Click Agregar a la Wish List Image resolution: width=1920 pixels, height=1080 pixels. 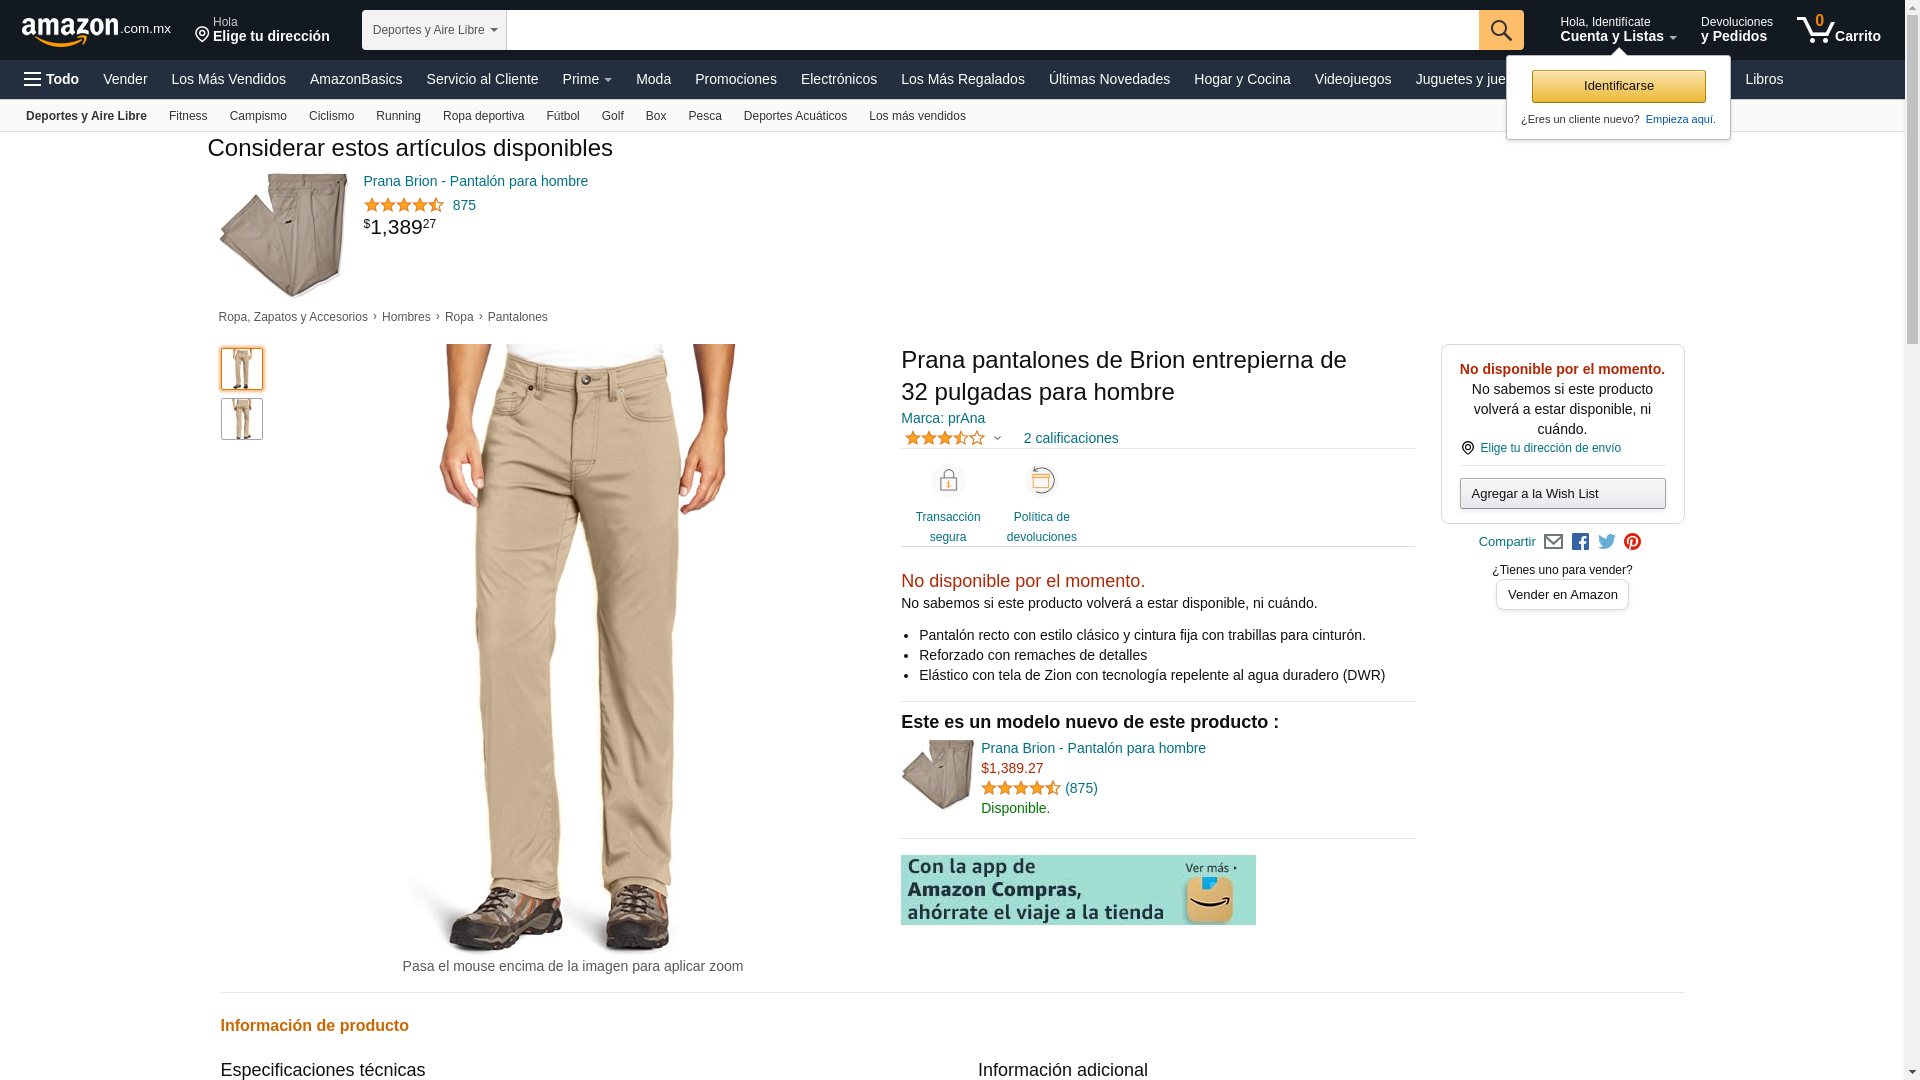click(x=1562, y=494)
